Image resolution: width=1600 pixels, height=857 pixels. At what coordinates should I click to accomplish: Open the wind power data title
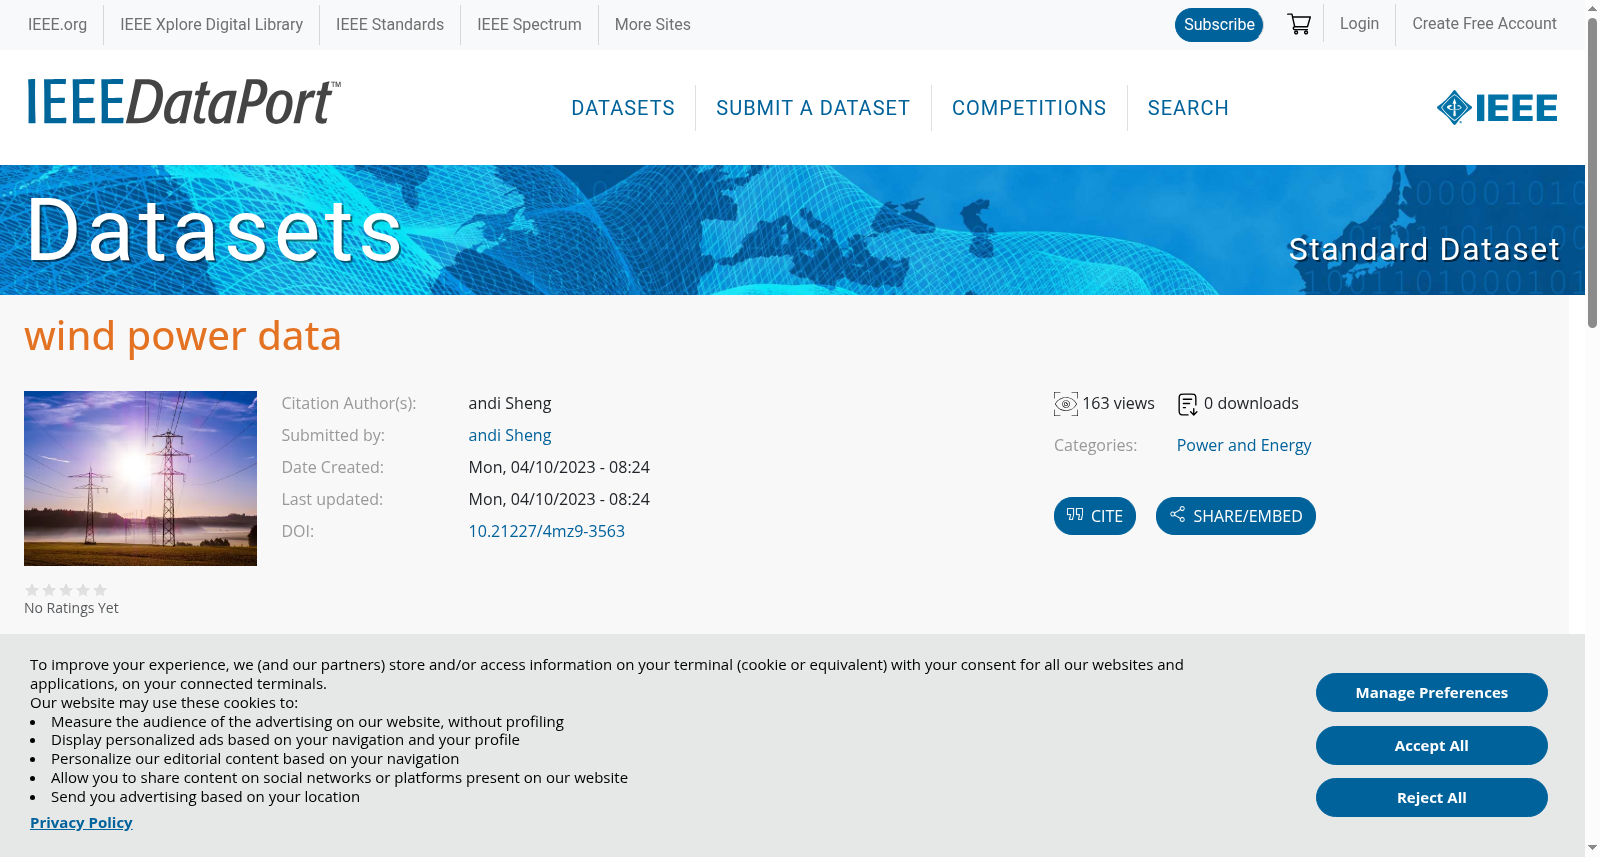183,336
